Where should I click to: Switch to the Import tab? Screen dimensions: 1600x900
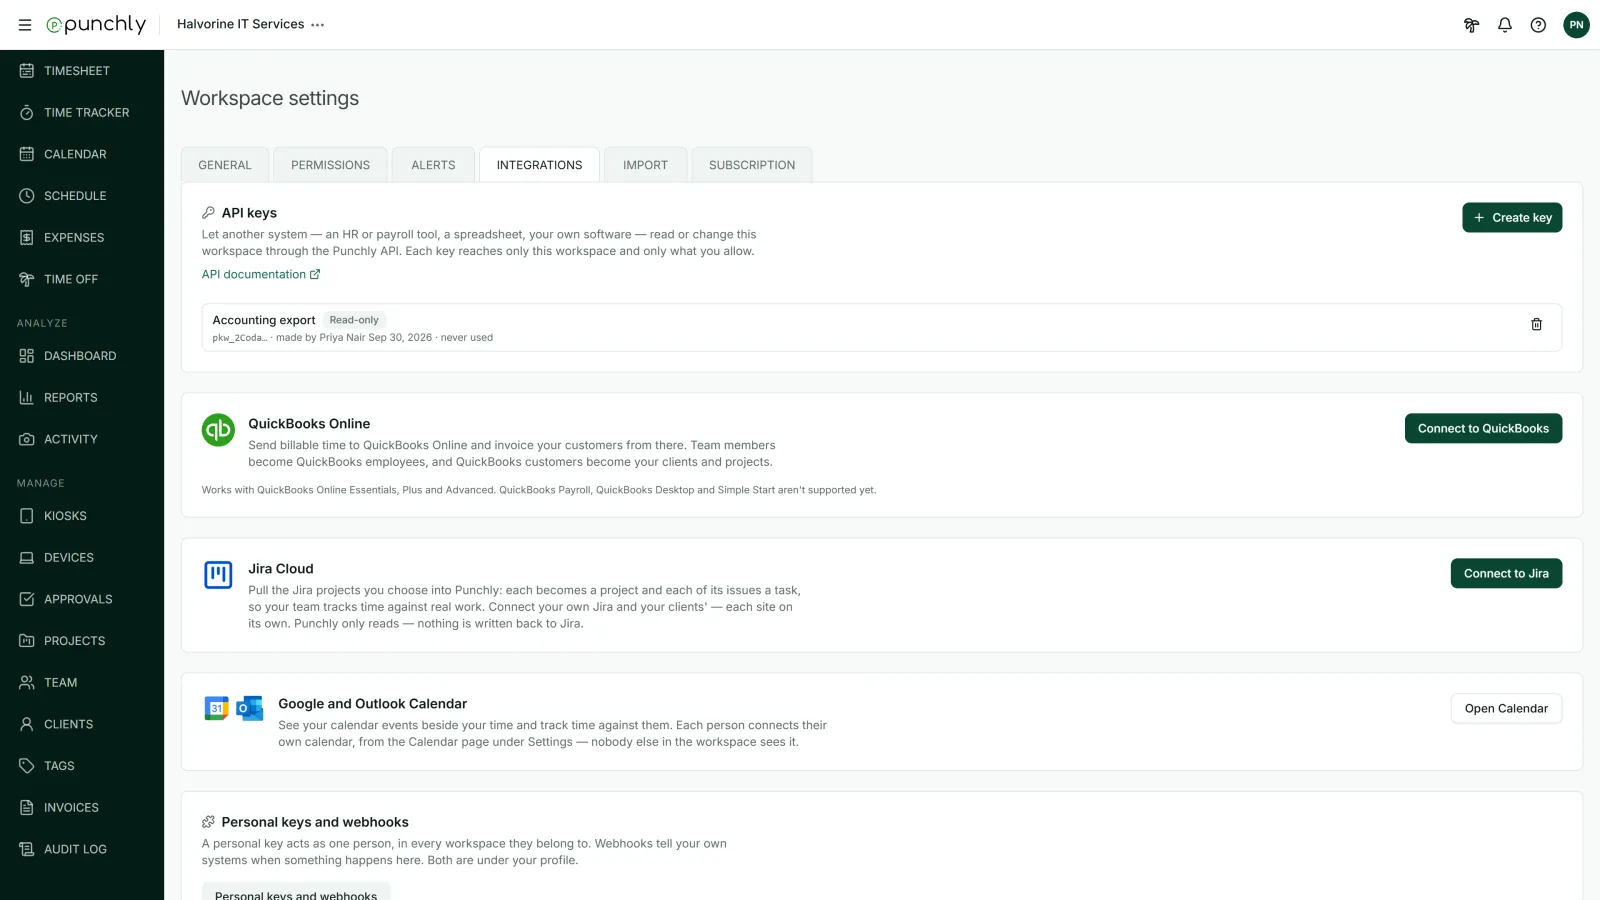645,165
